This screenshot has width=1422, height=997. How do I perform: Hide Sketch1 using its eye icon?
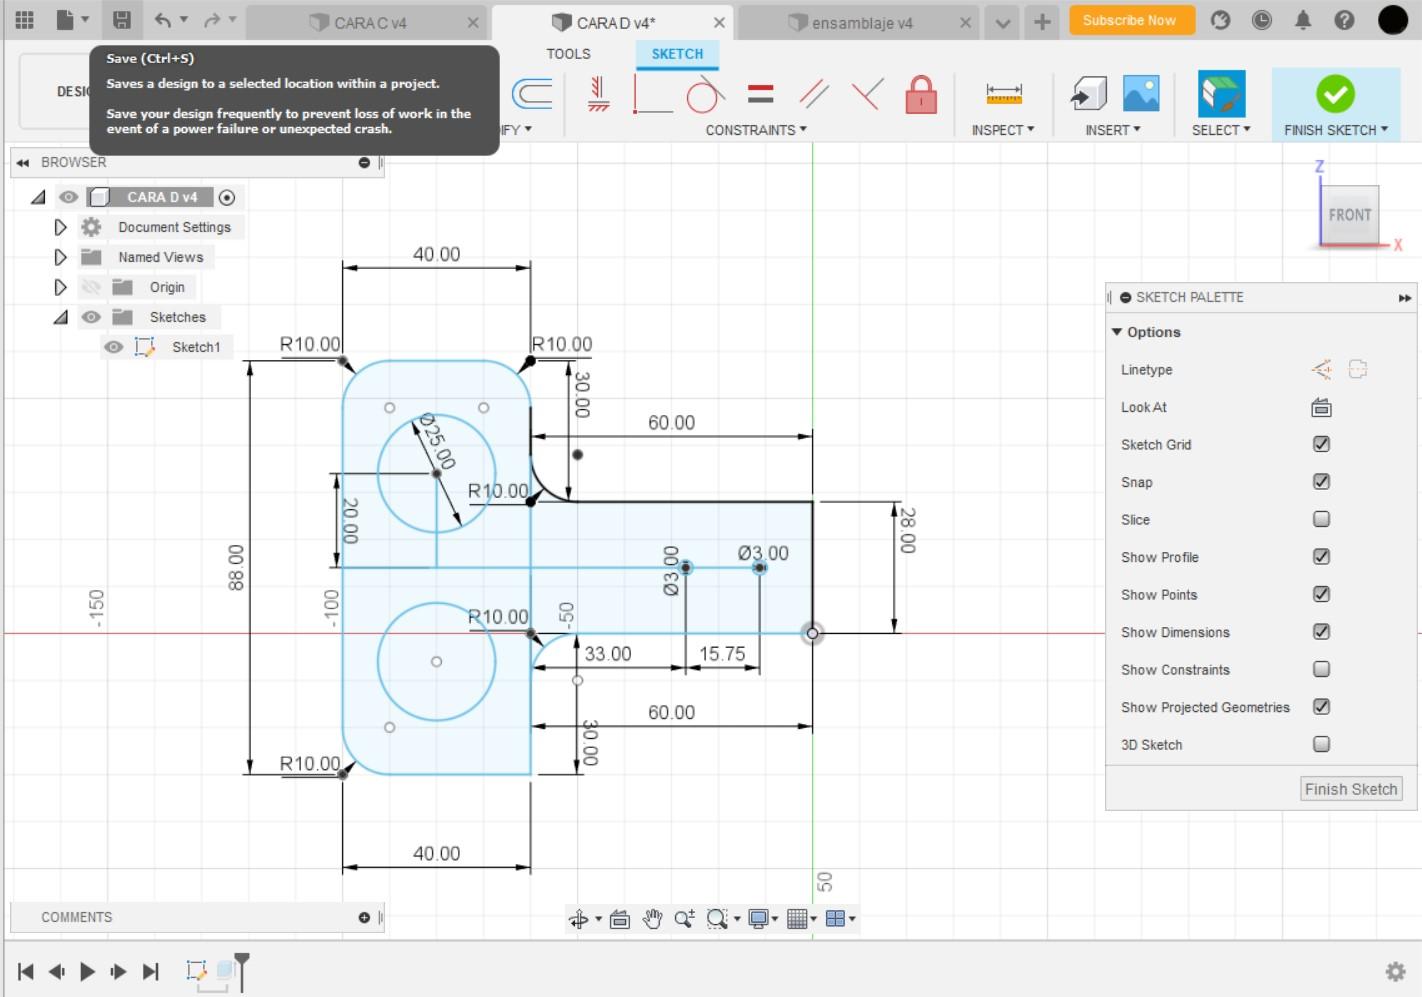(x=114, y=347)
